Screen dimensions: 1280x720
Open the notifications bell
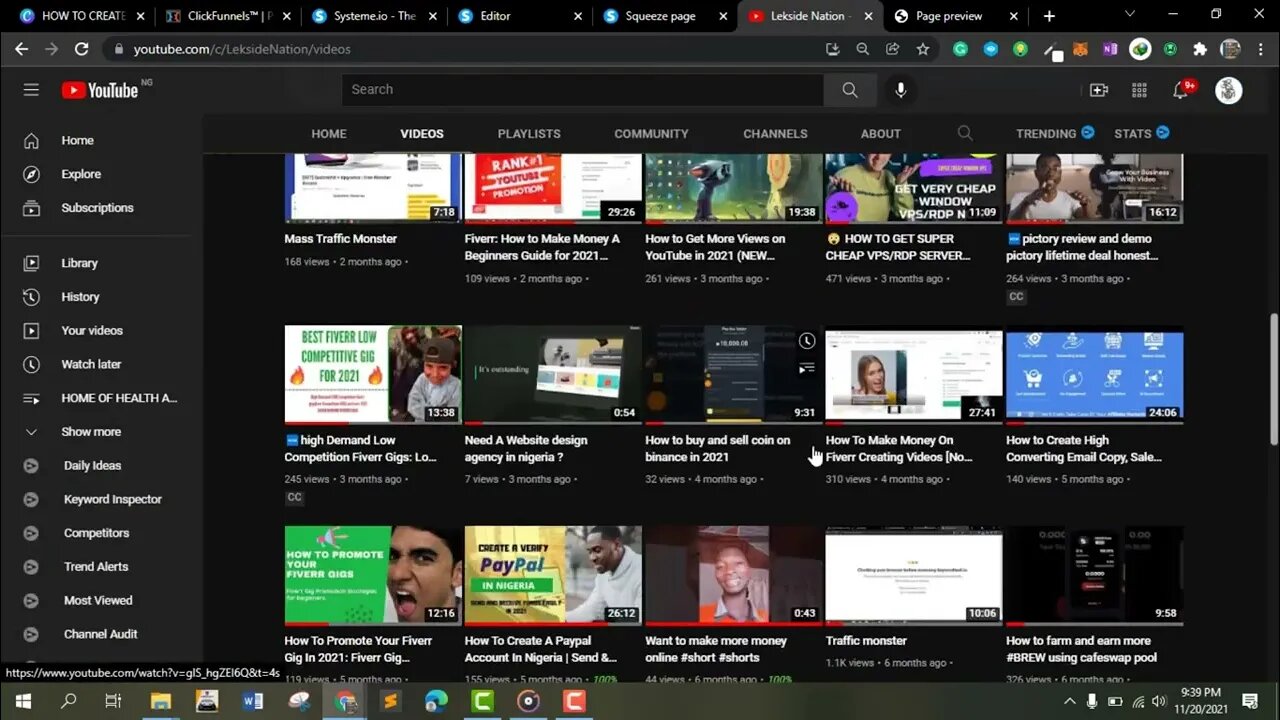point(1181,90)
